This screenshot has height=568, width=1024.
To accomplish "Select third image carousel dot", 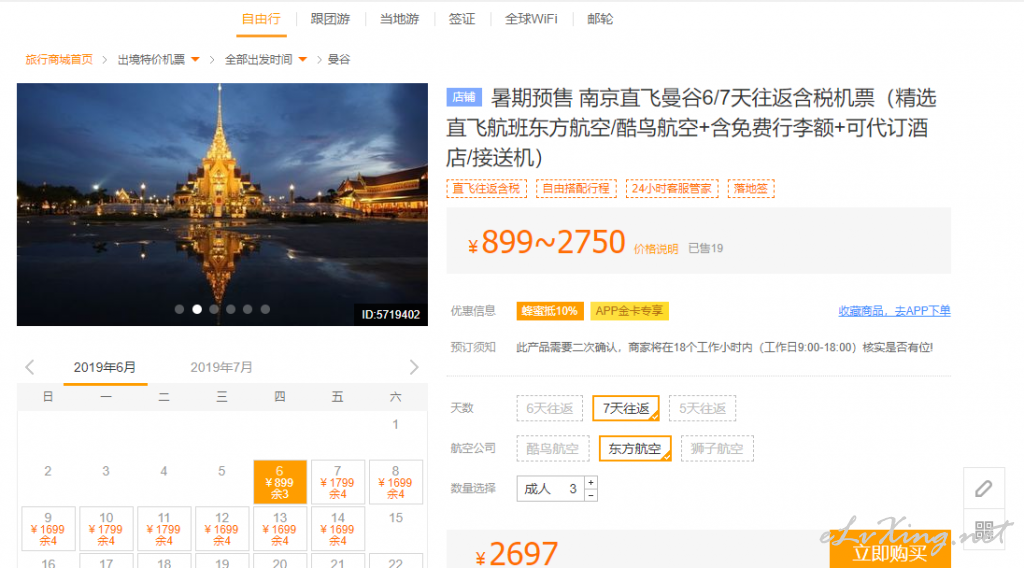I will (x=214, y=309).
